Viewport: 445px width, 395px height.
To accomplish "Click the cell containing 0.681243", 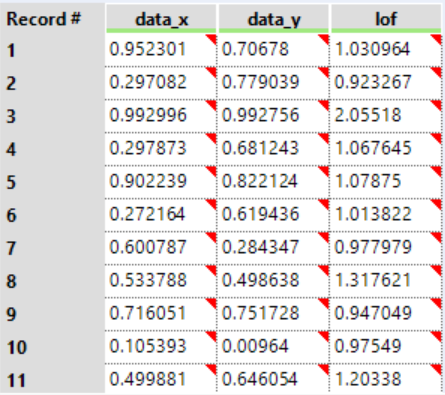I will click(273, 149).
